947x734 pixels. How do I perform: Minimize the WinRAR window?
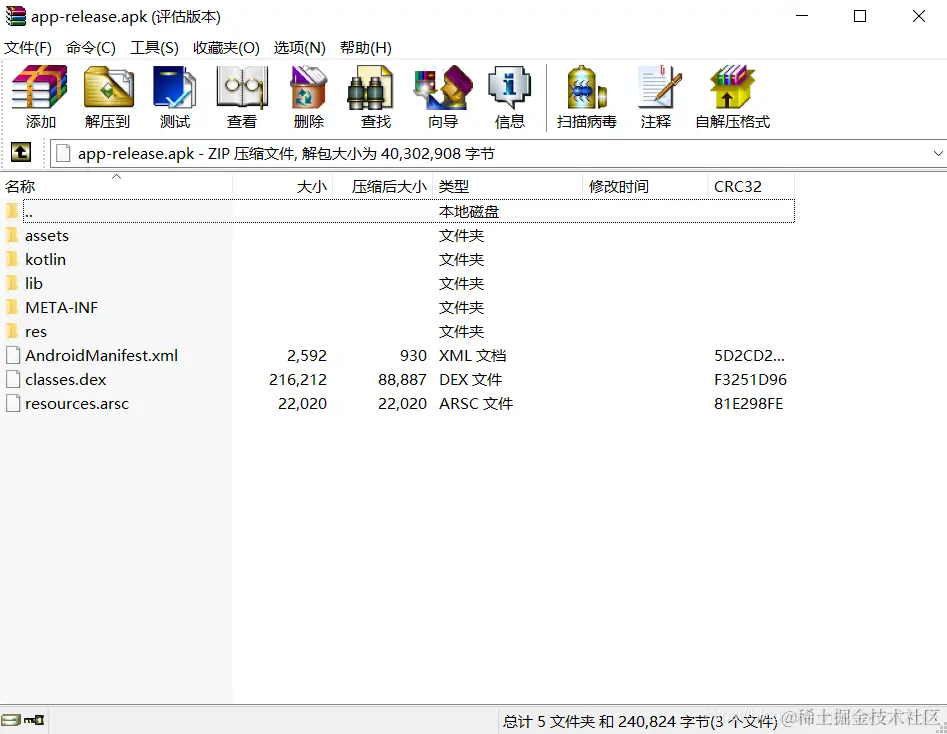802,16
